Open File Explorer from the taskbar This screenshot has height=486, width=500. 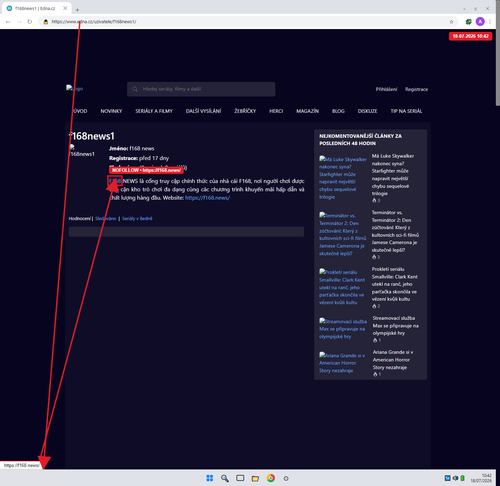[255, 478]
